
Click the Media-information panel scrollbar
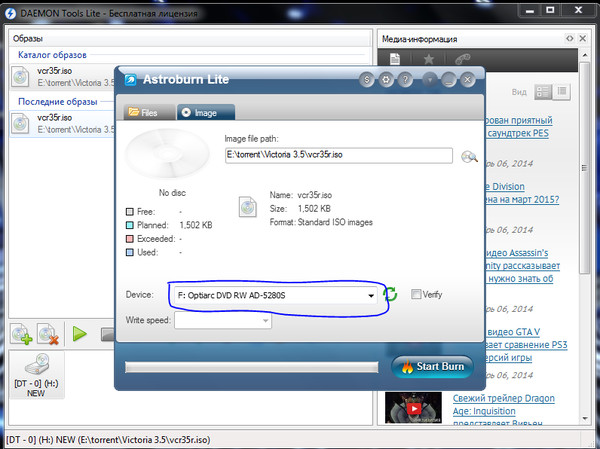coord(585,168)
